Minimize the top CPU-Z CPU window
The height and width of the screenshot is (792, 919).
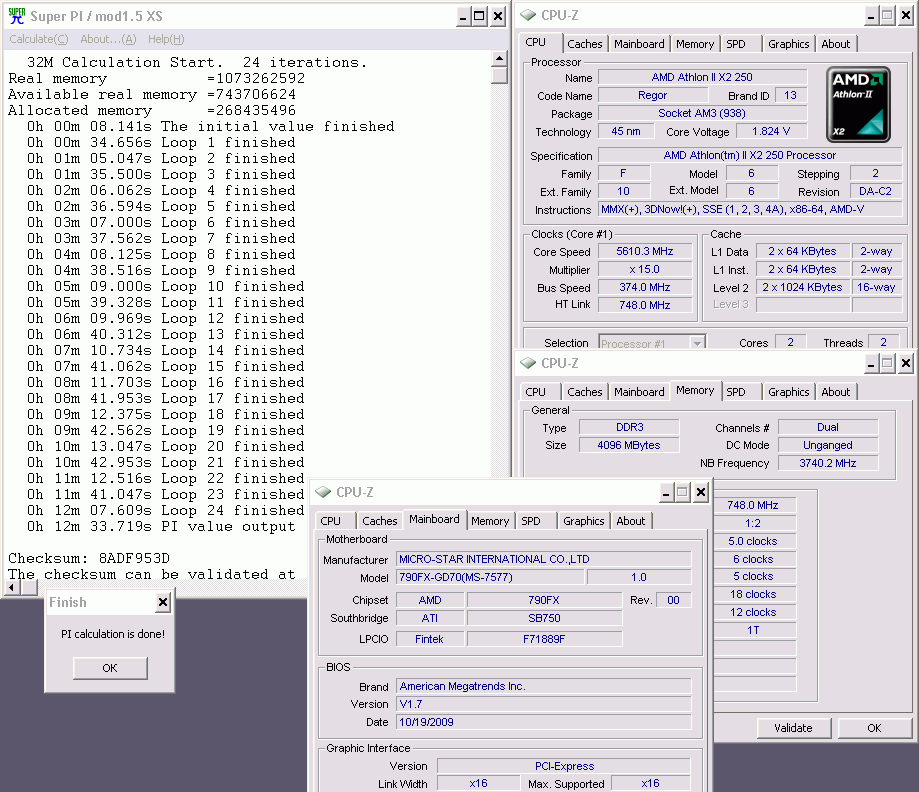click(871, 16)
